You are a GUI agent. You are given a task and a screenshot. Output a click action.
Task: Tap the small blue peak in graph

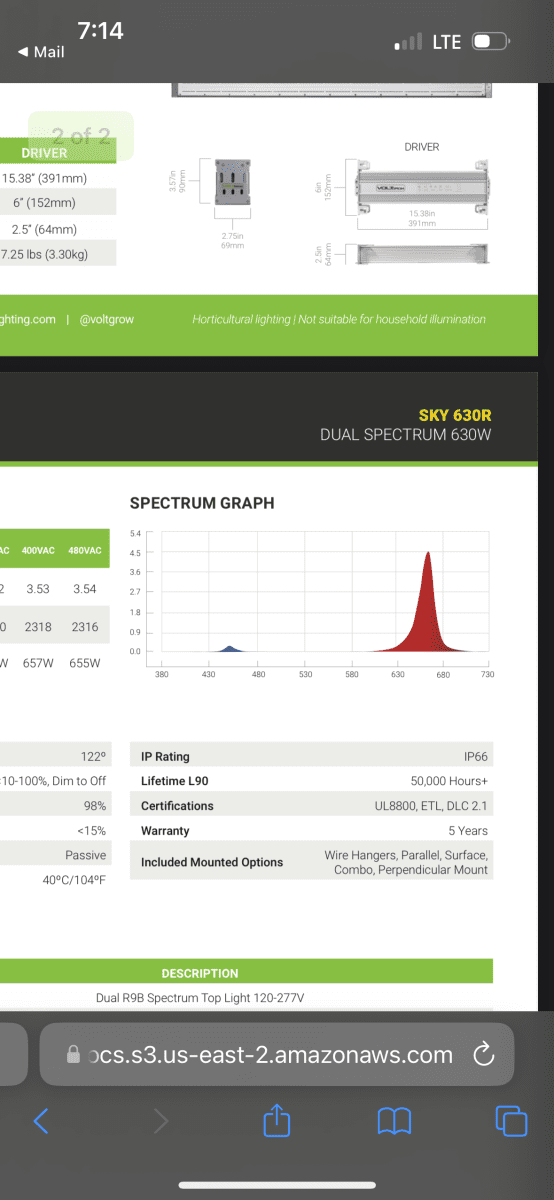pos(229,649)
